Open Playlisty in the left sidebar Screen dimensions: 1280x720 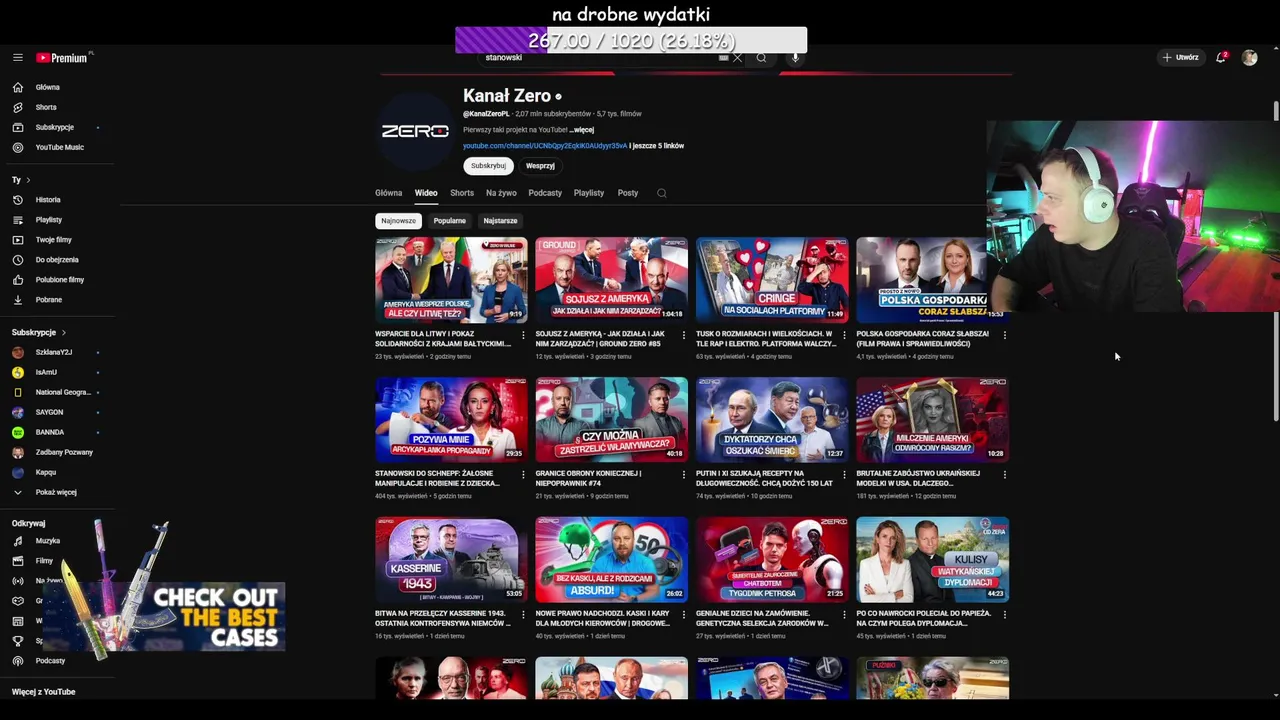[49, 220]
